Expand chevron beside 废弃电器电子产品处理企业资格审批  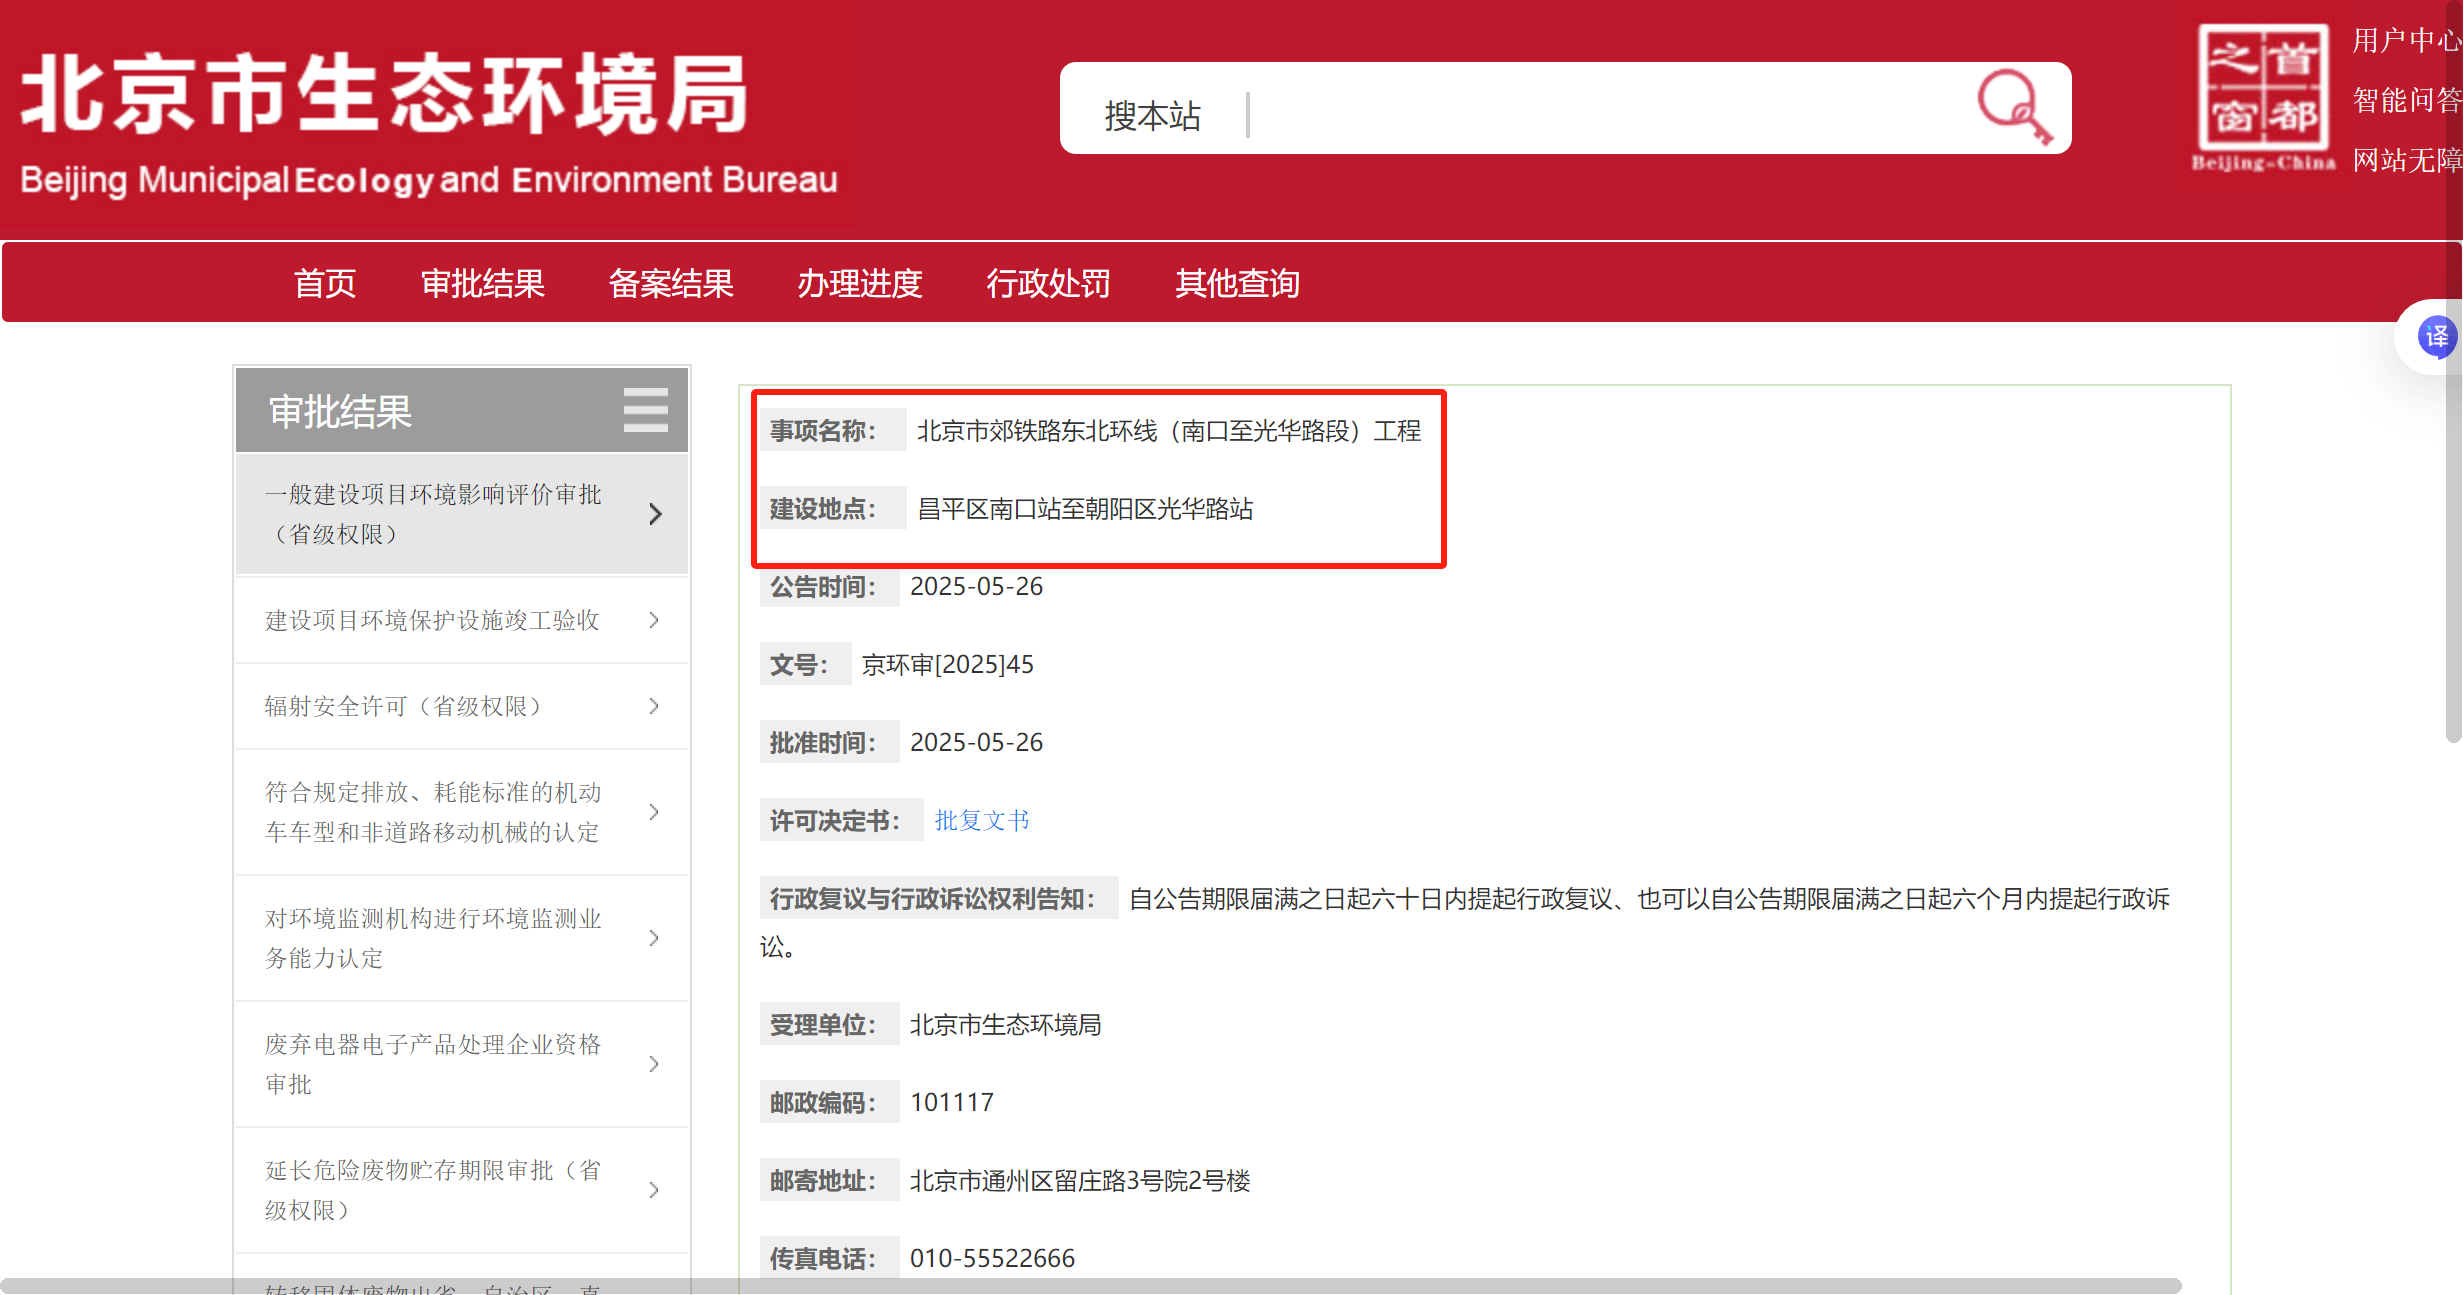click(654, 1064)
